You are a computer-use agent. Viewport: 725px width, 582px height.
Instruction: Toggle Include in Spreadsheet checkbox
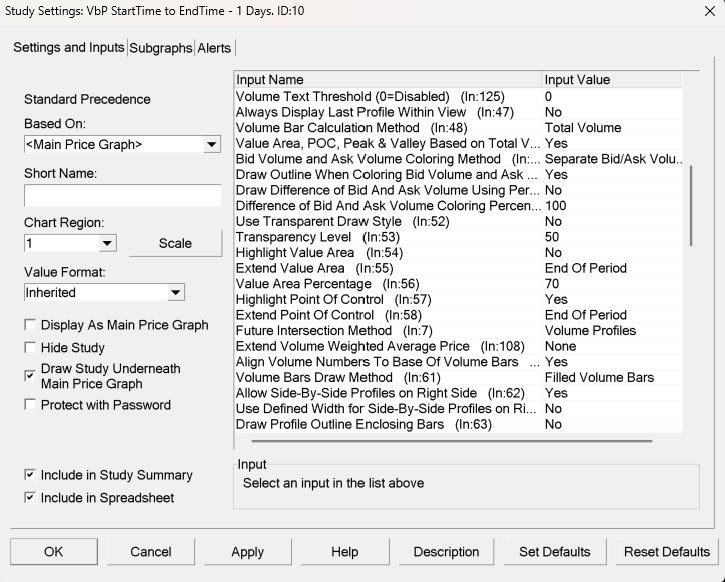click(31, 498)
